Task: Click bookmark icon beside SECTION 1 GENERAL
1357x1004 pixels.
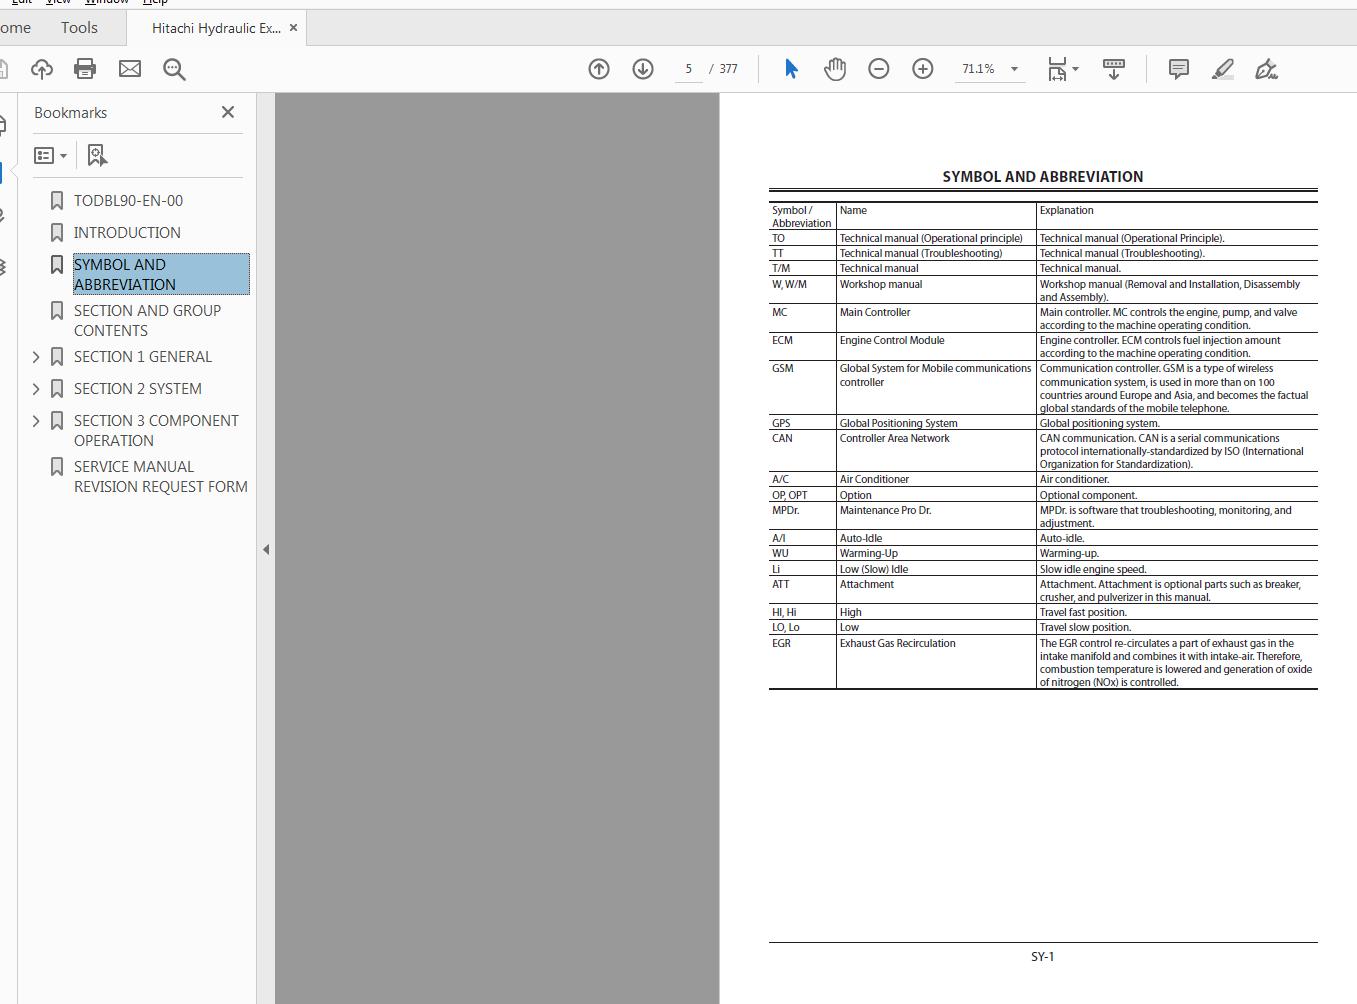Action: (57, 357)
